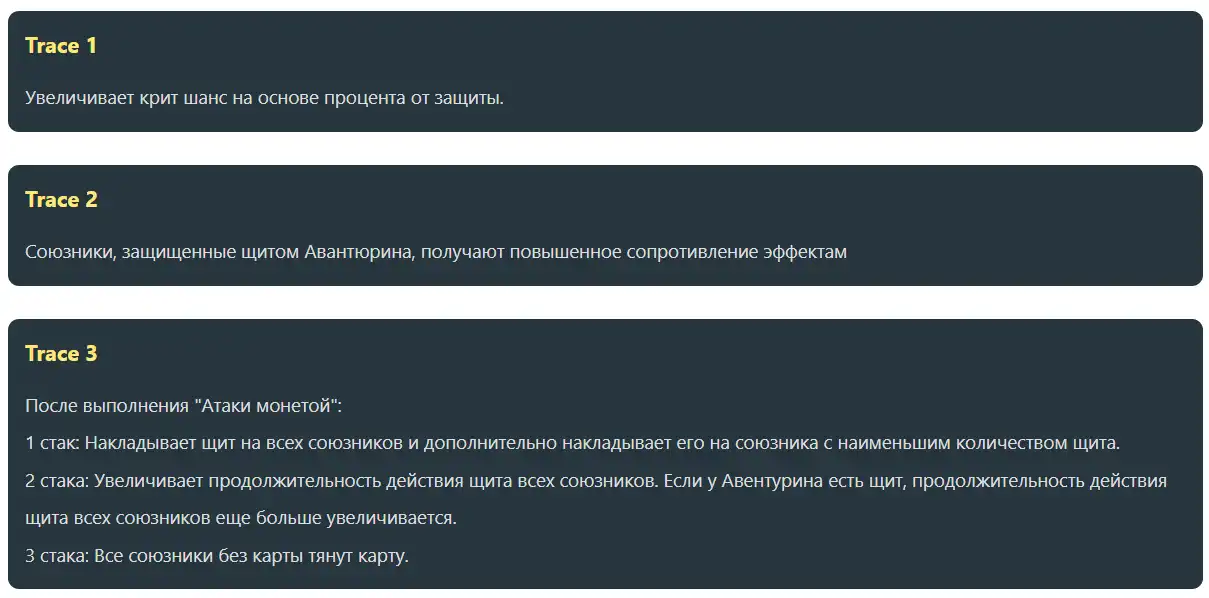1209x598 pixels.
Task: Click the quoted phrase "Атаки монетой"
Action: click(266, 406)
